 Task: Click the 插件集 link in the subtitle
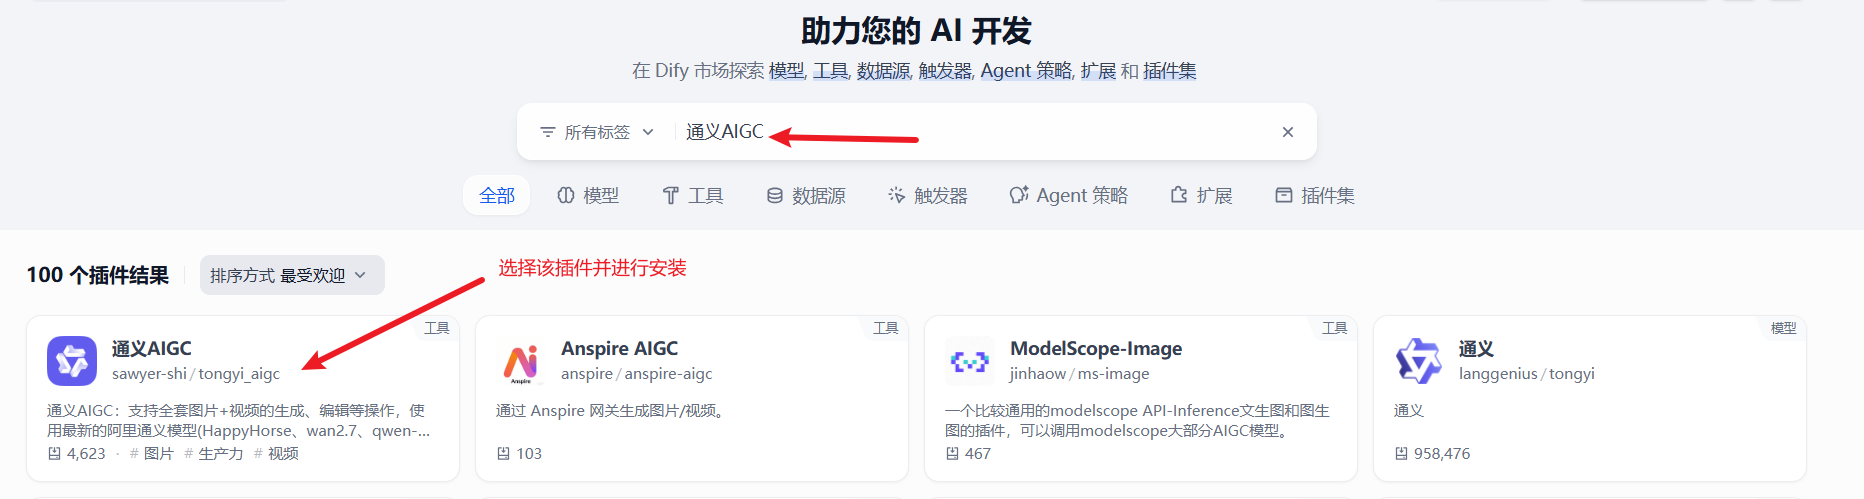pos(1170,71)
